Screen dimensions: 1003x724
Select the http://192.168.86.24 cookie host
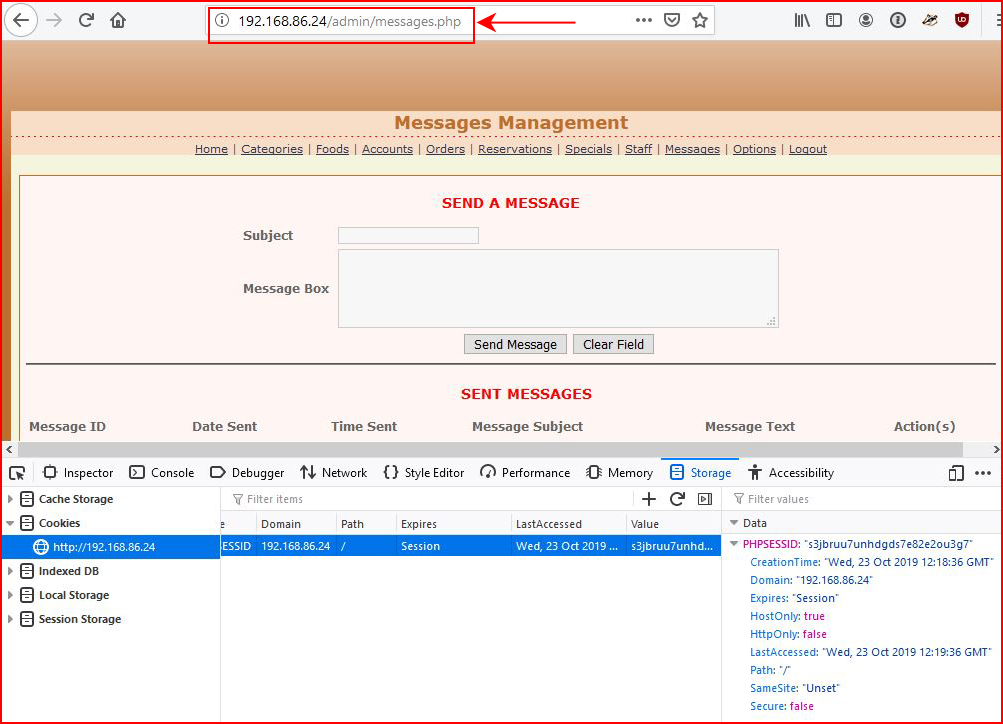(x=111, y=547)
